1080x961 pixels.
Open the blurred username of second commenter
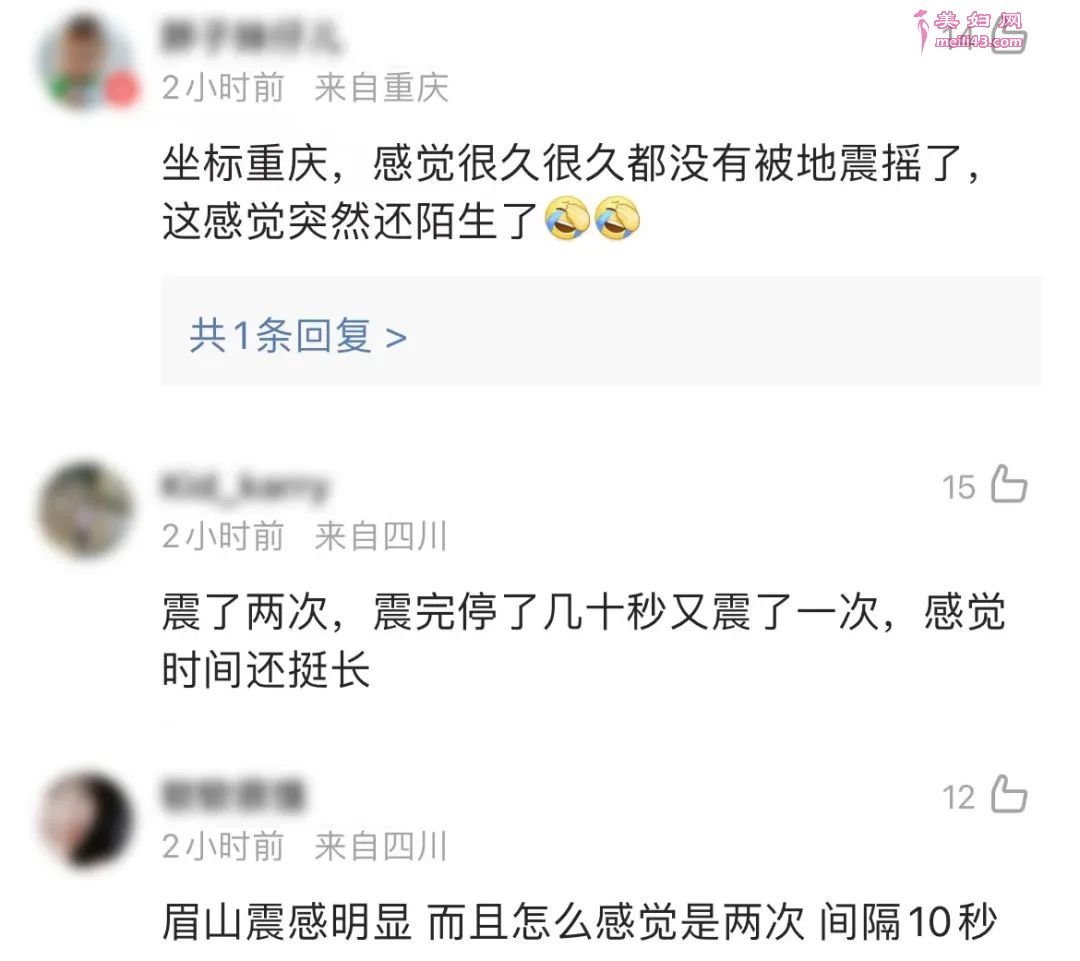tap(245, 486)
